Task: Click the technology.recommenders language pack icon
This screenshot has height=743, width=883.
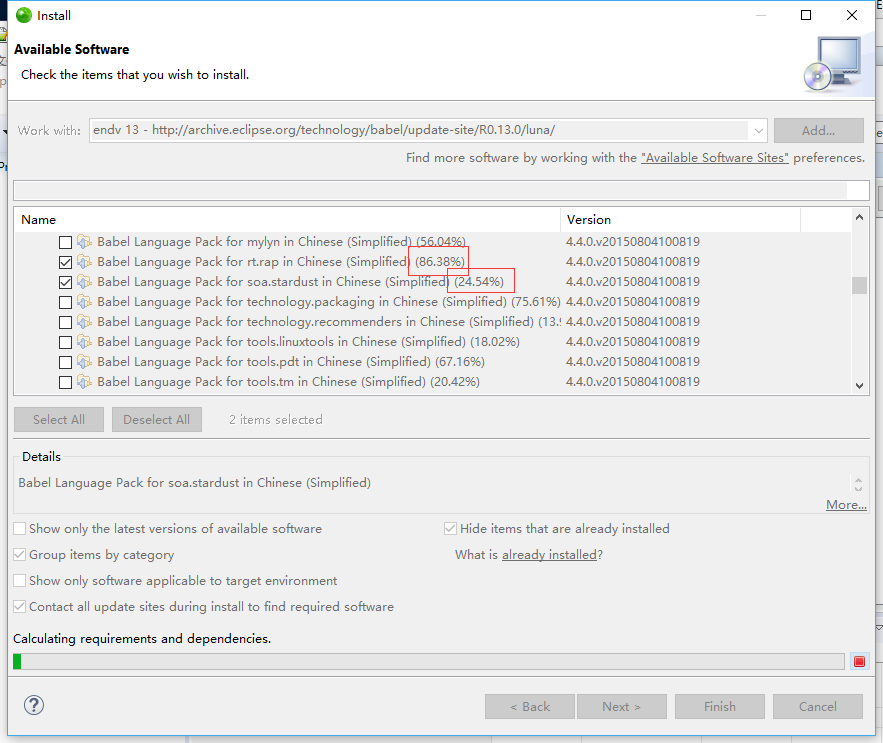Action: coord(84,322)
